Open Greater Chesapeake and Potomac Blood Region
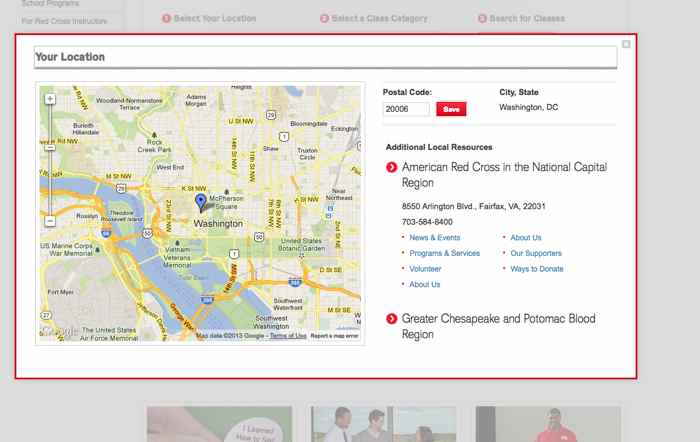 [498, 326]
